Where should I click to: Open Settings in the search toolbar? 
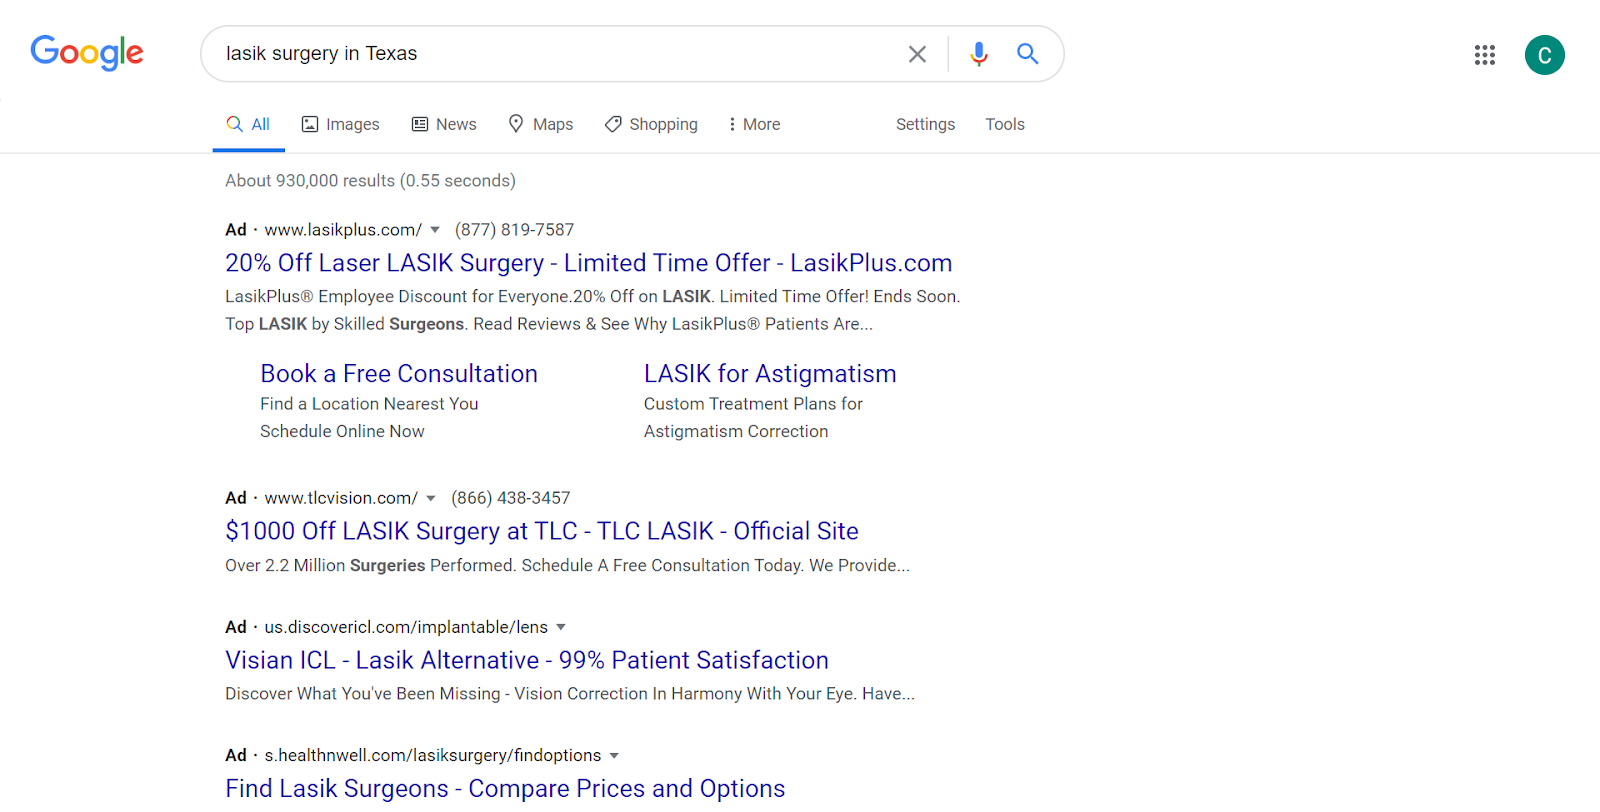925,124
